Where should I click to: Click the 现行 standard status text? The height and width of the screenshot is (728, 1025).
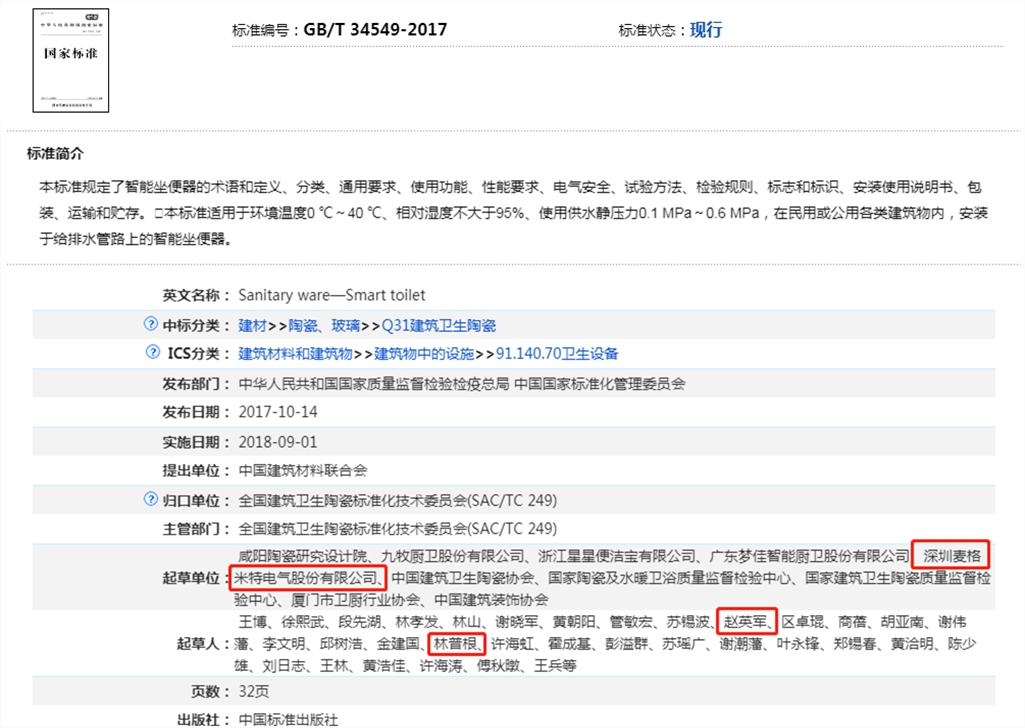coord(706,30)
